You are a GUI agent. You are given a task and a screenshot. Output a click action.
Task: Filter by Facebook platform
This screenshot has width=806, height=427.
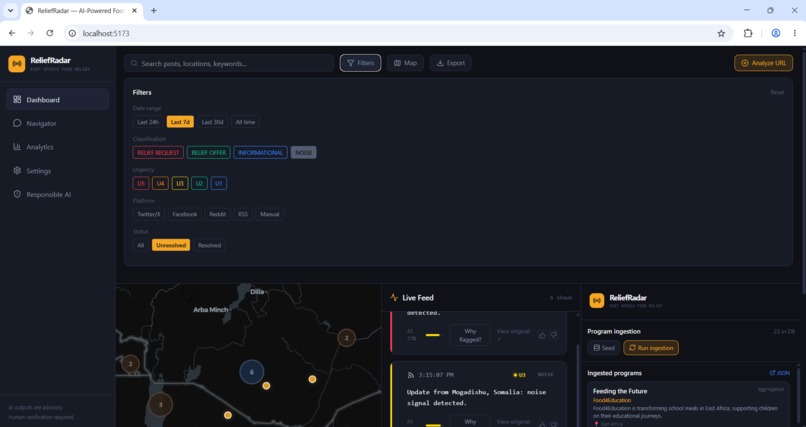[x=185, y=214]
